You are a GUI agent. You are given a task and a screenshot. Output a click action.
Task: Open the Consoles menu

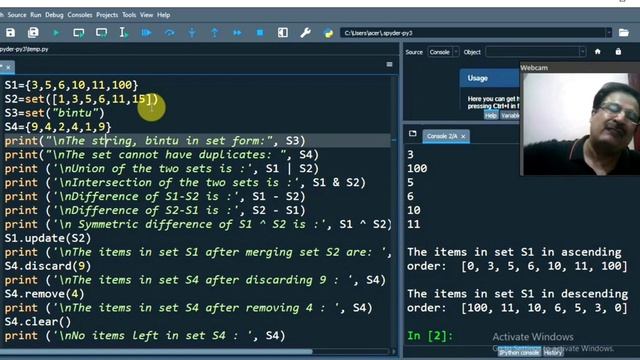click(x=80, y=15)
